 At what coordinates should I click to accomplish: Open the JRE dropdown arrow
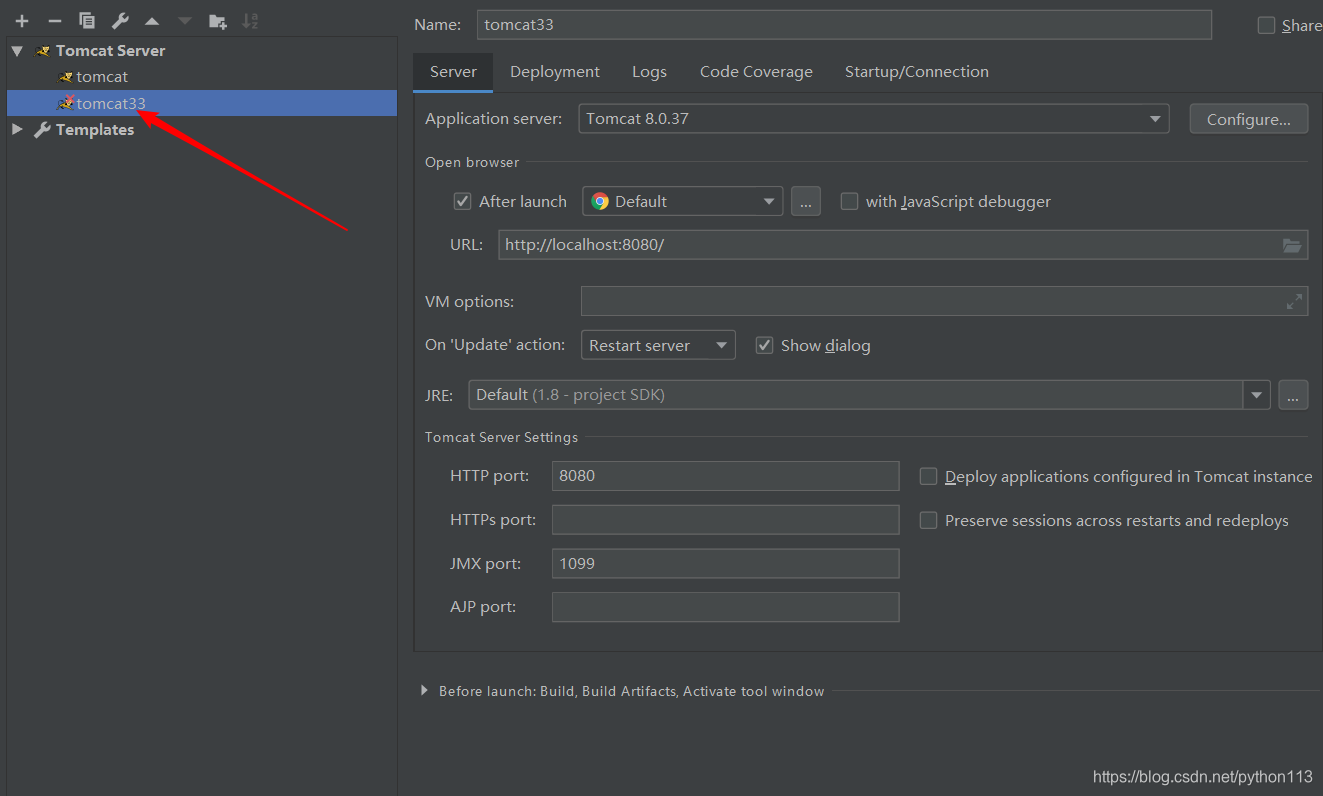pyautogui.click(x=1257, y=395)
